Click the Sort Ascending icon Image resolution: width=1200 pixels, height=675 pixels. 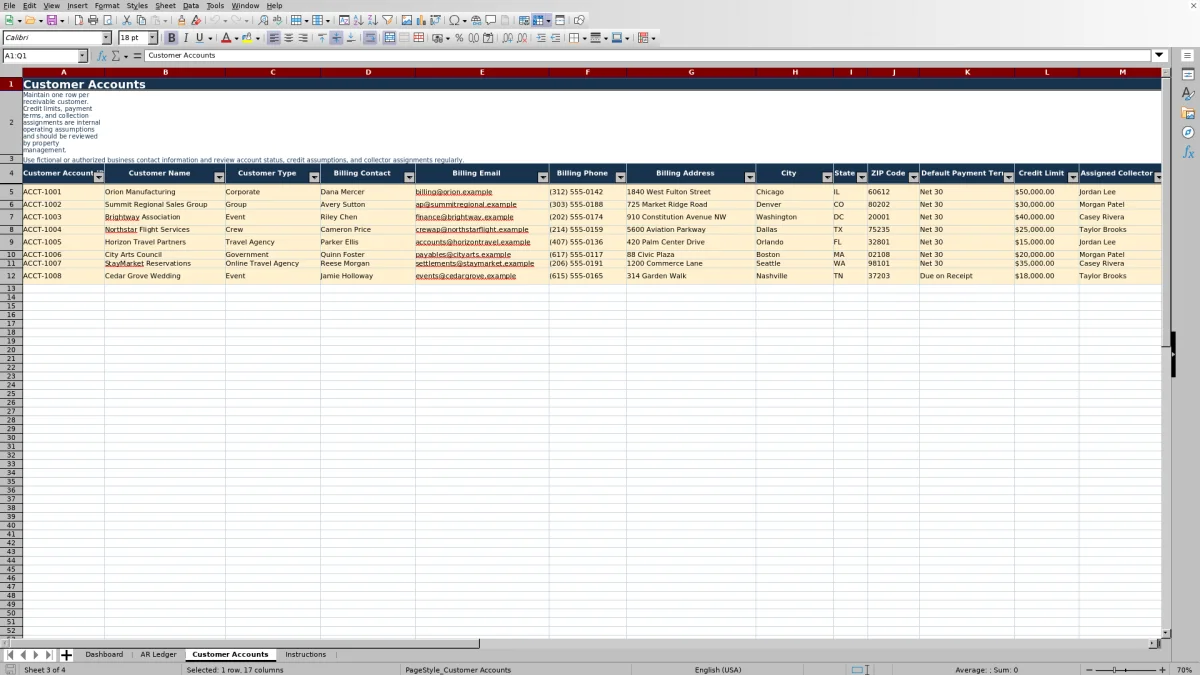(x=358, y=20)
